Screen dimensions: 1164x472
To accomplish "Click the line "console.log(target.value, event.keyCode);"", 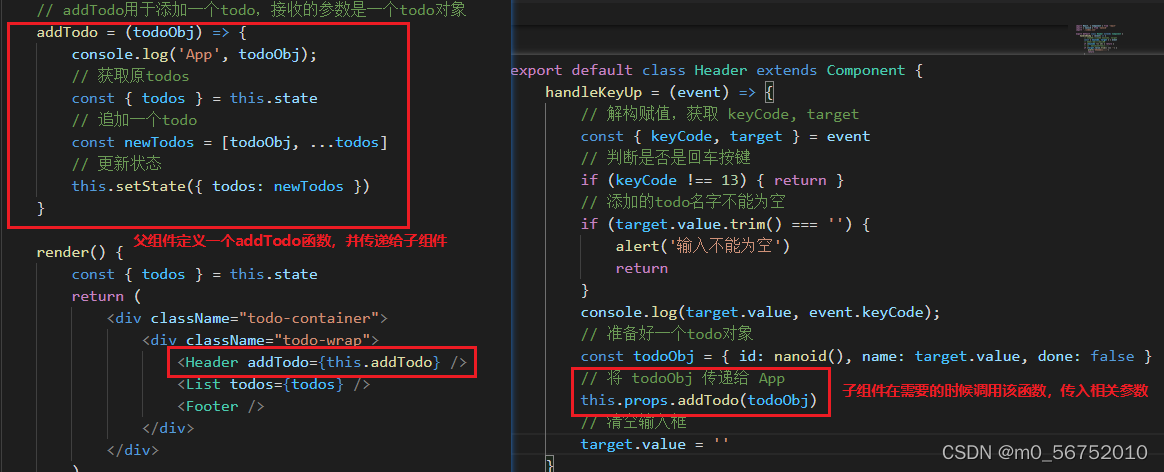I will tap(760, 312).
